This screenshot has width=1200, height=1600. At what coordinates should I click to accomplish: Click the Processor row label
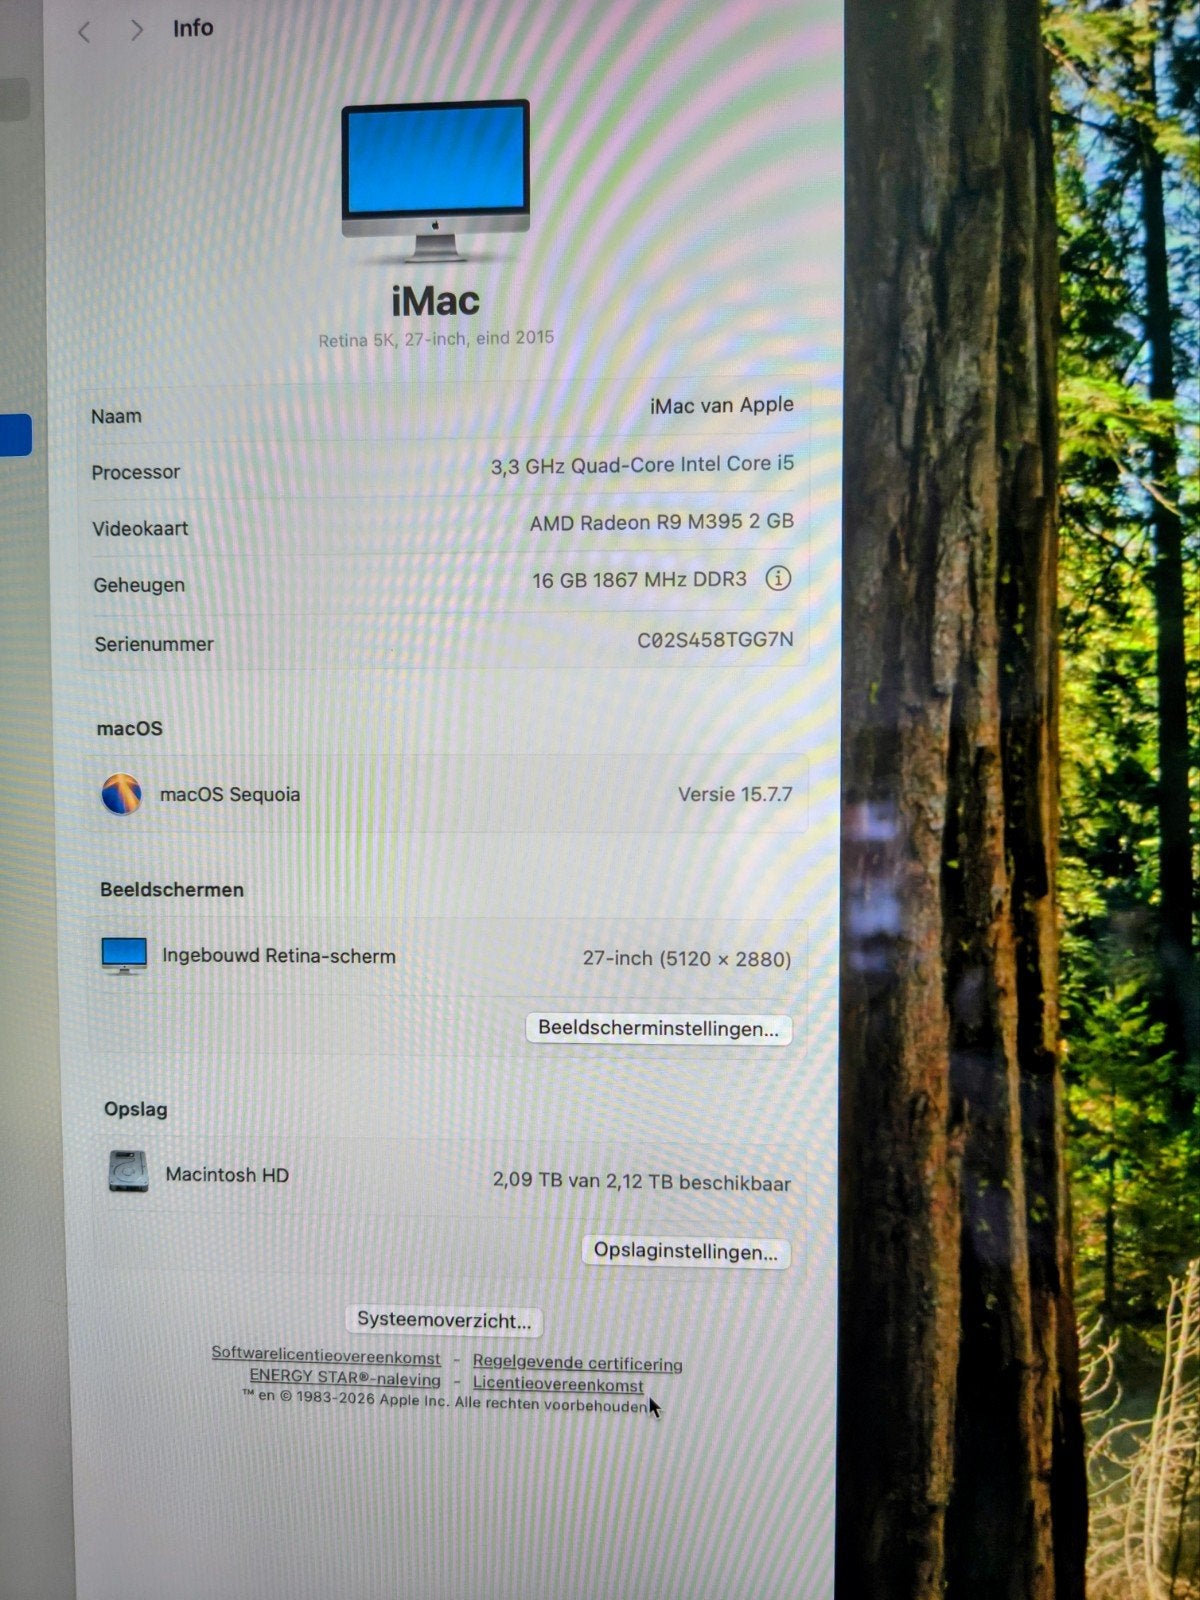click(135, 472)
